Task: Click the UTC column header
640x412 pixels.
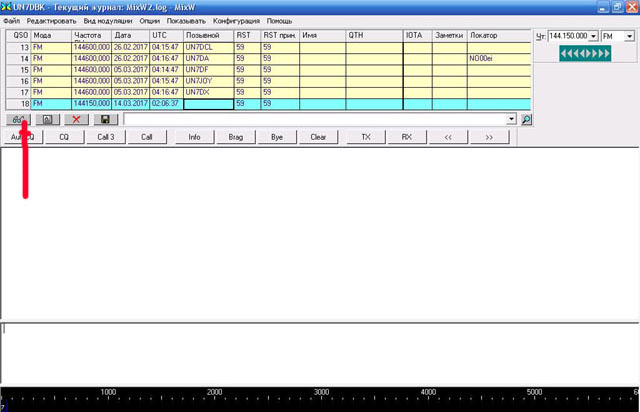Action: pyautogui.click(x=167, y=36)
